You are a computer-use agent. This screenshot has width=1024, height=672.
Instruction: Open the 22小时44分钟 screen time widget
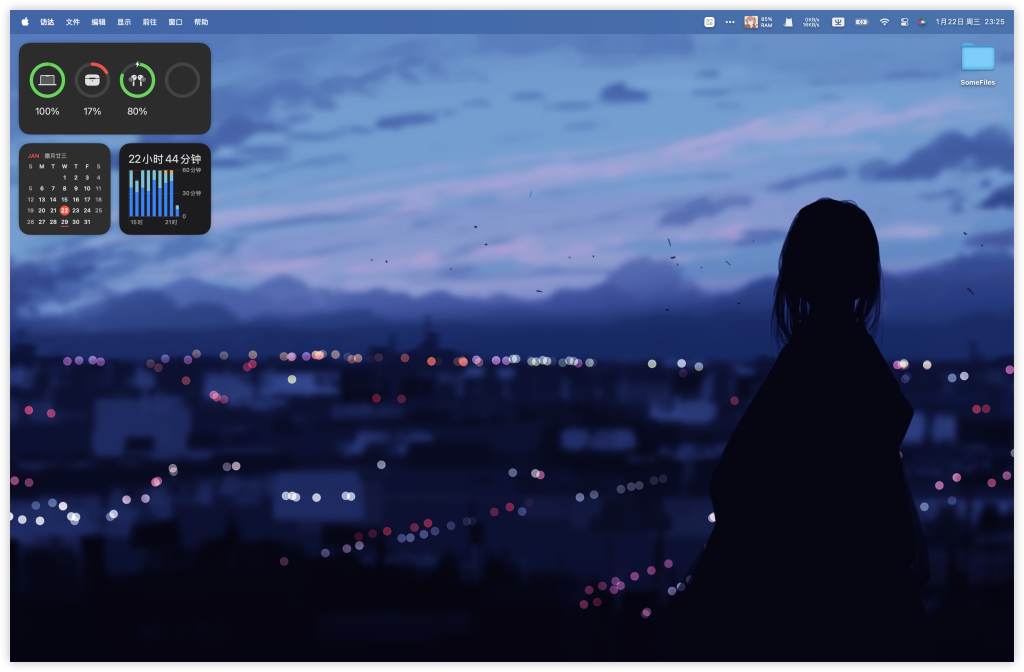[165, 189]
